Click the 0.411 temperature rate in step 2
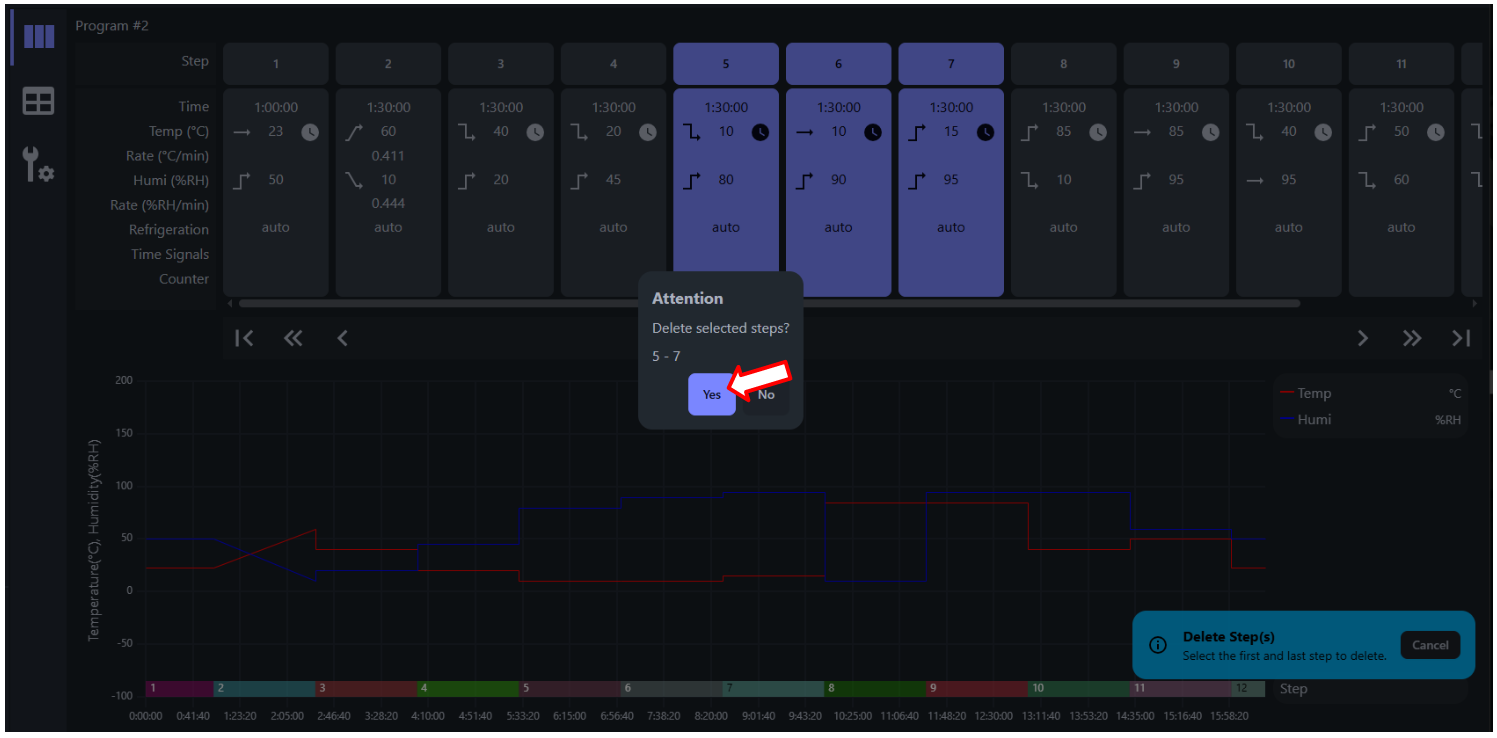Image resolution: width=1497 pixels, height=738 pixels. point(388,156)
